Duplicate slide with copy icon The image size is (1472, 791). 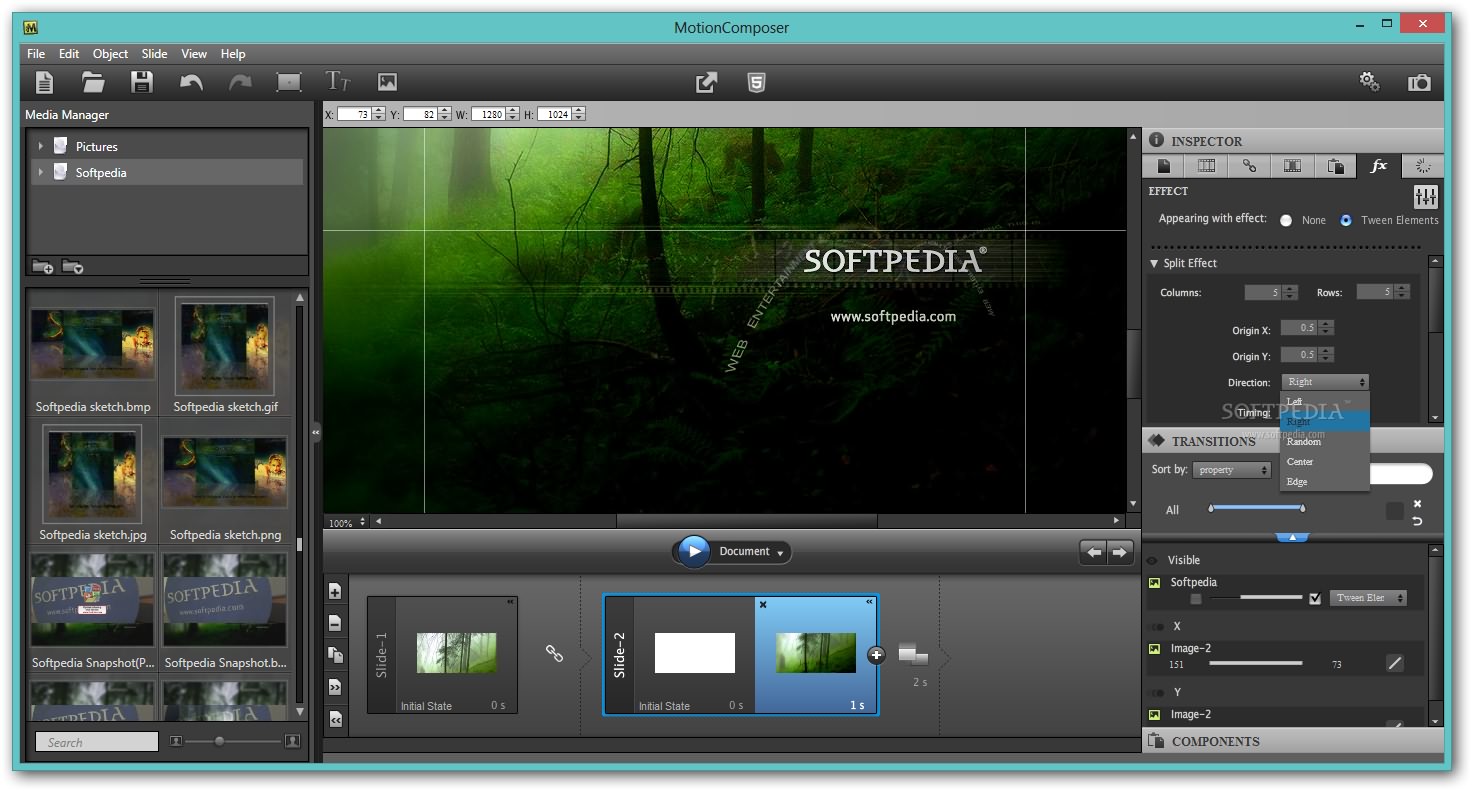335,655
